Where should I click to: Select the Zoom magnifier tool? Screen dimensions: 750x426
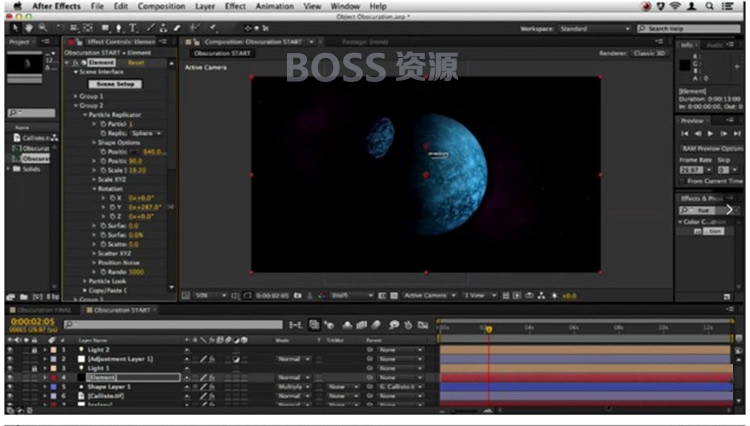(43, 28)
